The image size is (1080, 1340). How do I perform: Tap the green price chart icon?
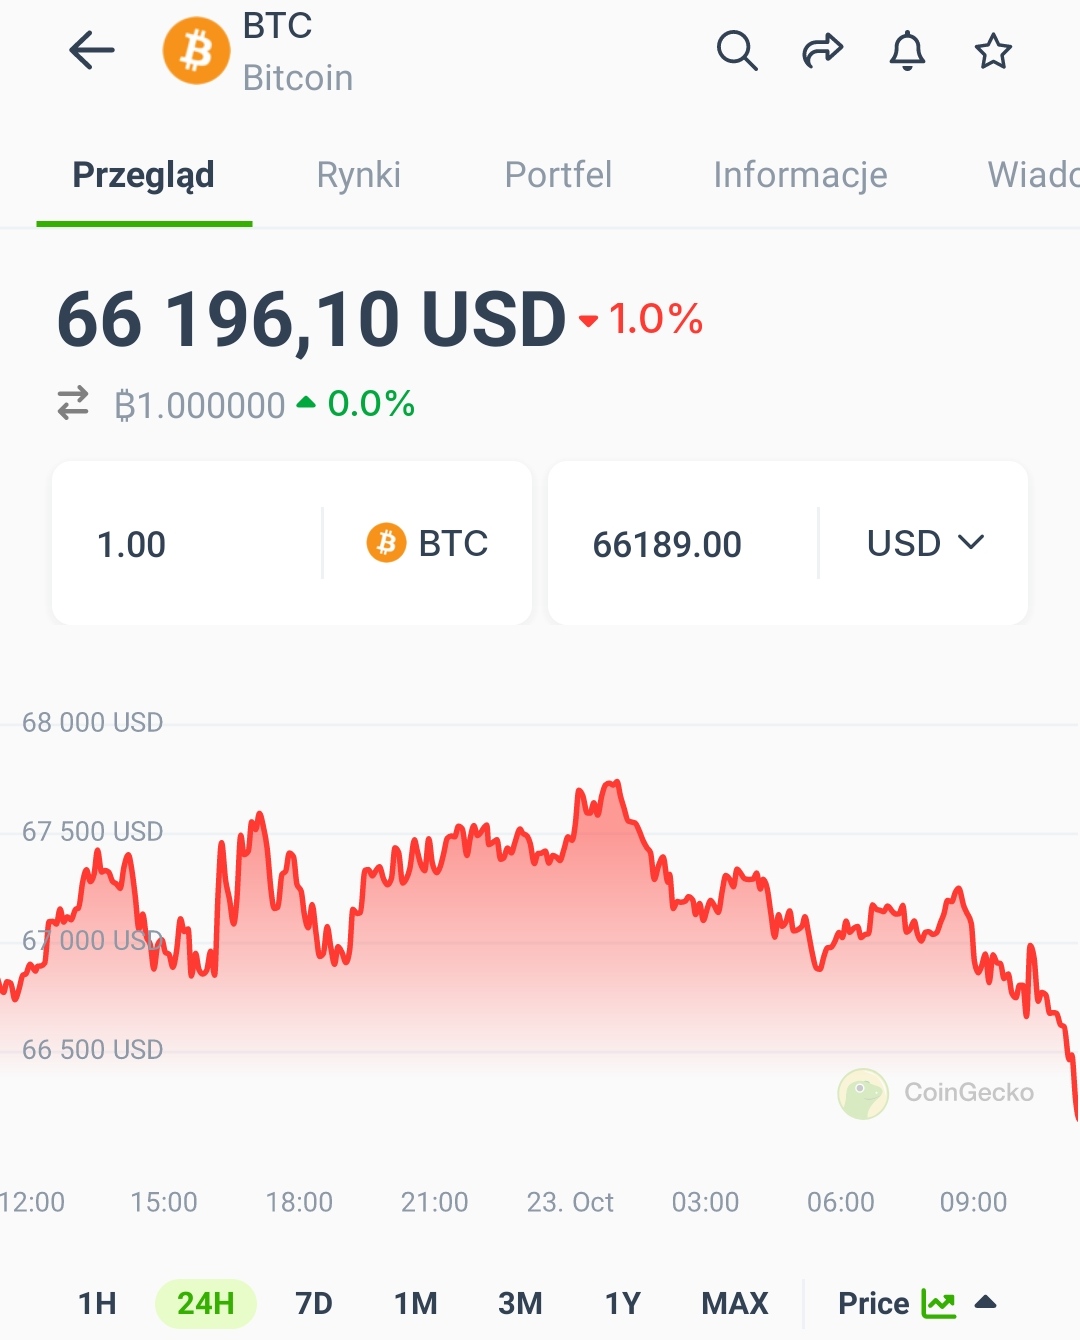coord(938,1303)
